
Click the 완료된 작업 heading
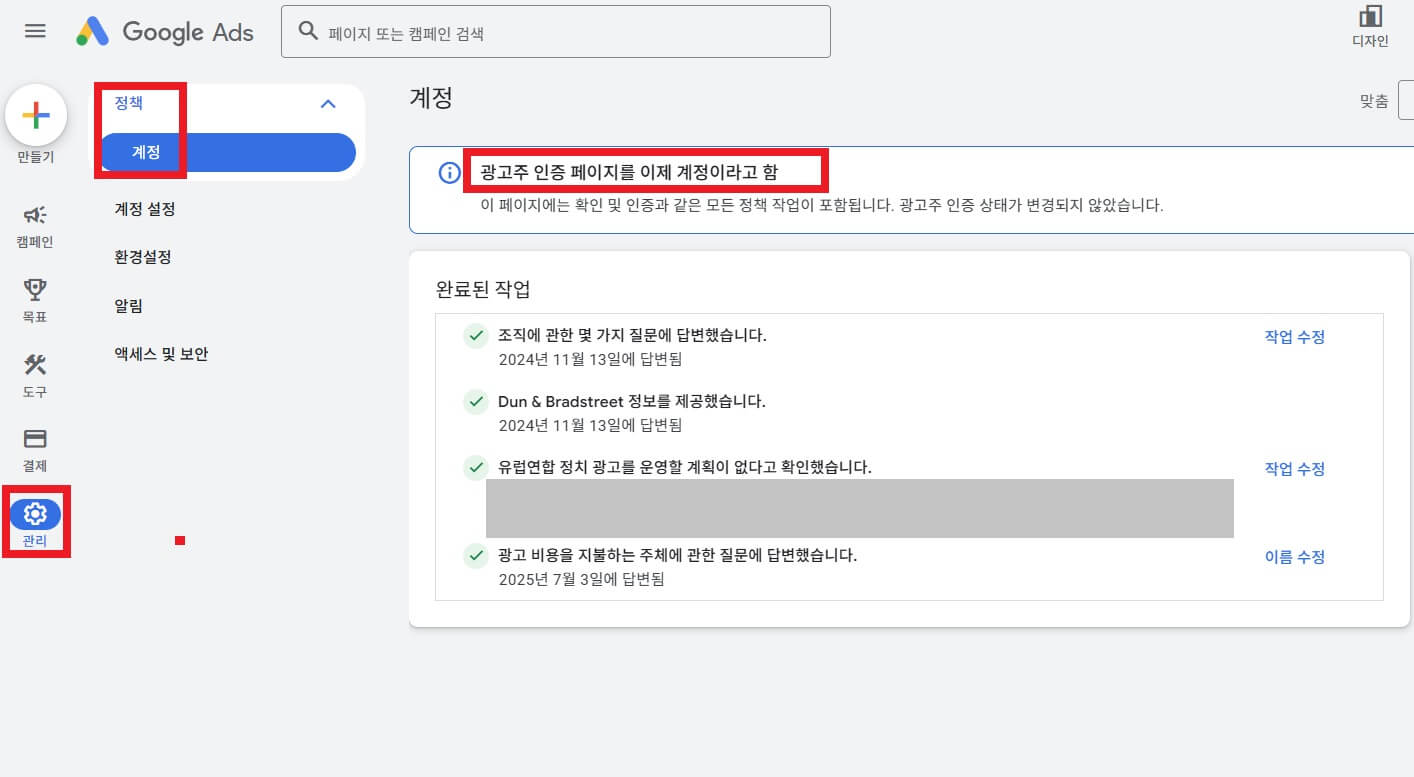click(x=483, y=290)
